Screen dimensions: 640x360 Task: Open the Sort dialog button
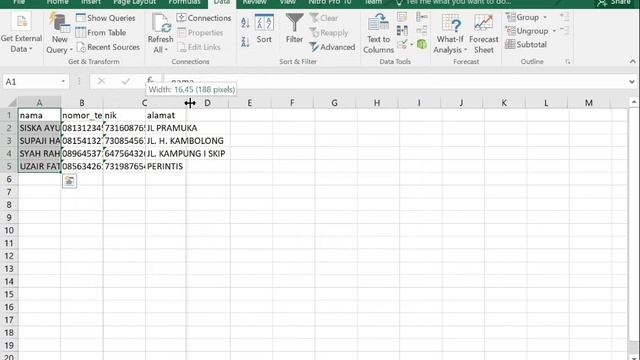coord(264,29)
